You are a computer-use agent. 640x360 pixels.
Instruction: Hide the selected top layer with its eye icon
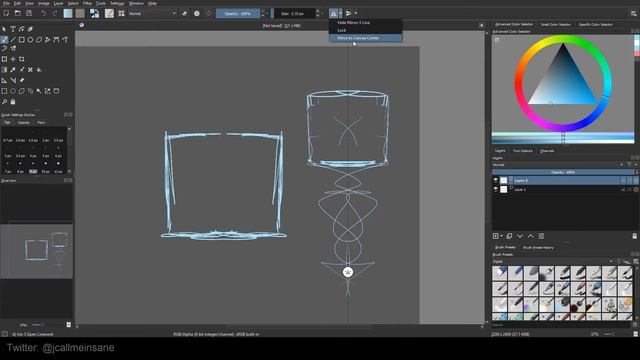496,180
